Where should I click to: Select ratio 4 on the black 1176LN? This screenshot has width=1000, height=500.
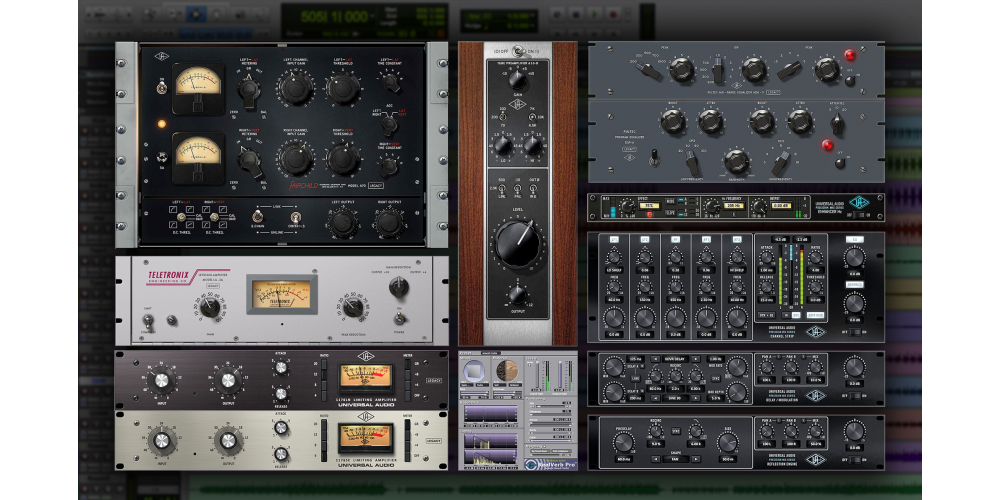click(323, 395)
